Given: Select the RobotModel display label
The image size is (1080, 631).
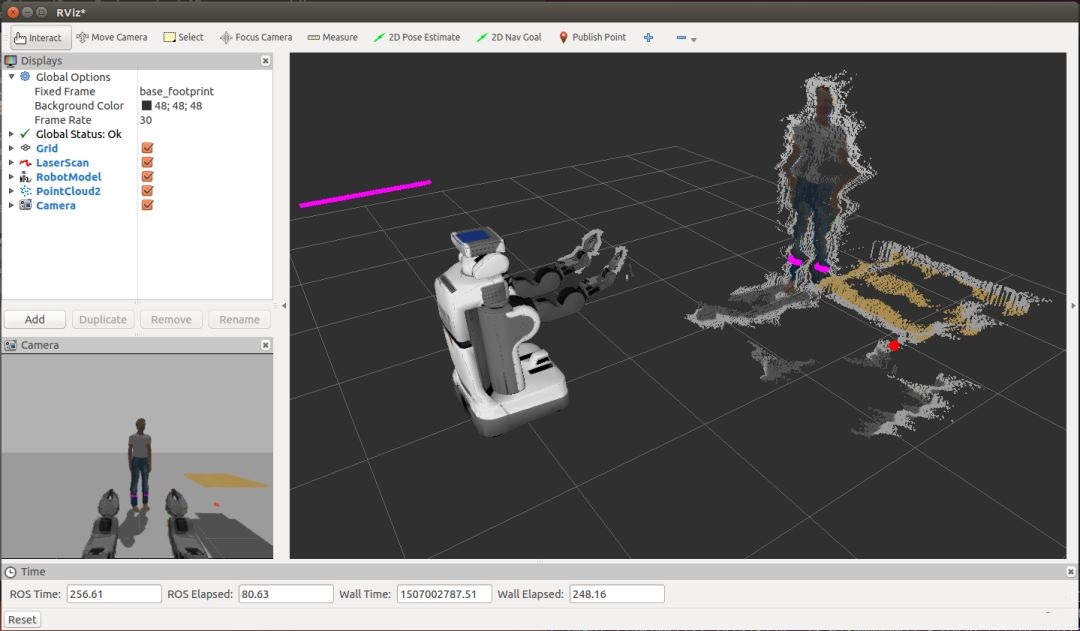Looking at the screenshot, I should [68, 177].
